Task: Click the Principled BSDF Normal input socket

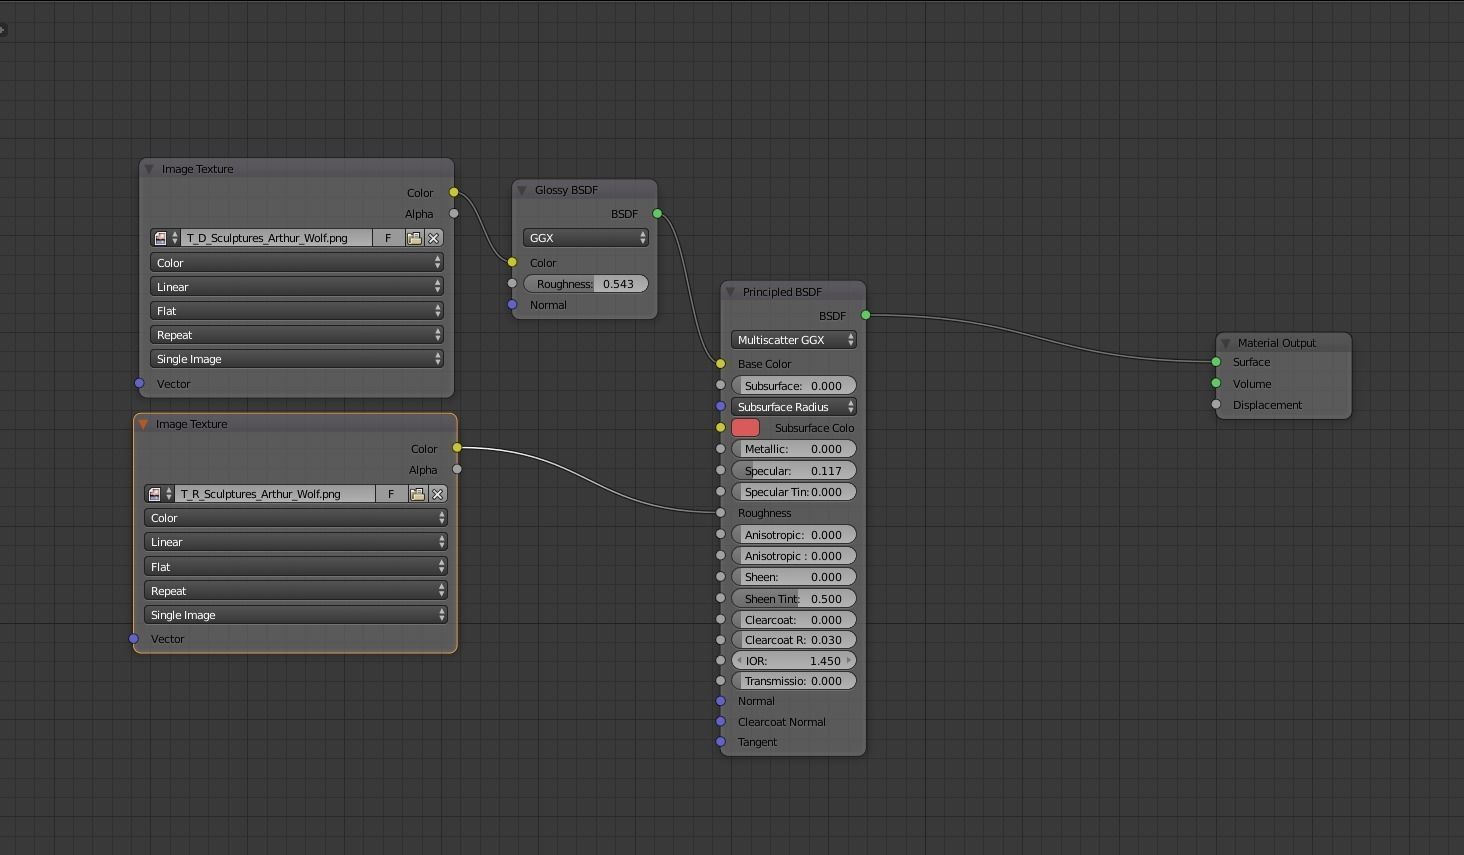Action: pos(720,701)
